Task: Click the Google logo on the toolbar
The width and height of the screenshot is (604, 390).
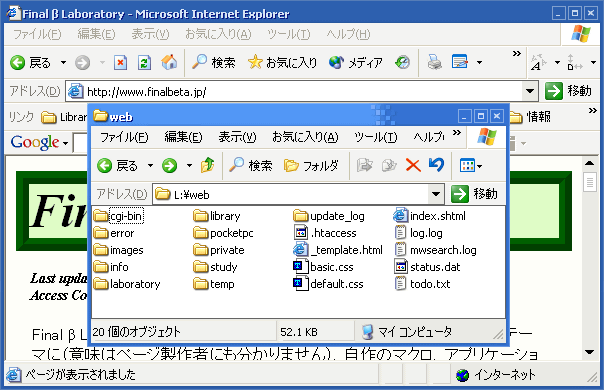Action: tap(35, 142)
